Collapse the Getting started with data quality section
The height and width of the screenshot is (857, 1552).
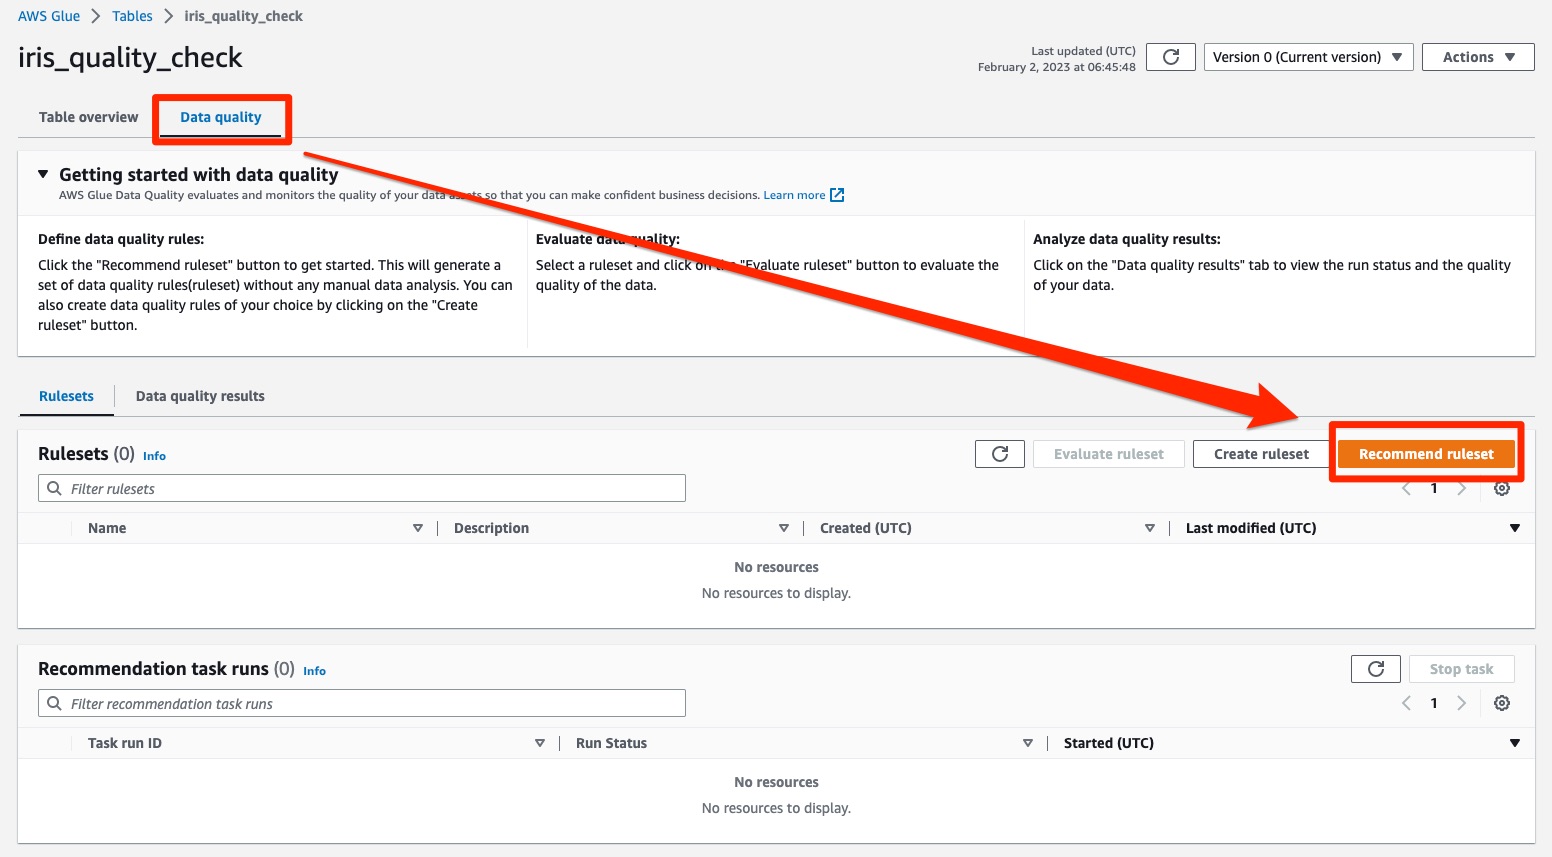pyautogui.click(x=42, y=173)
